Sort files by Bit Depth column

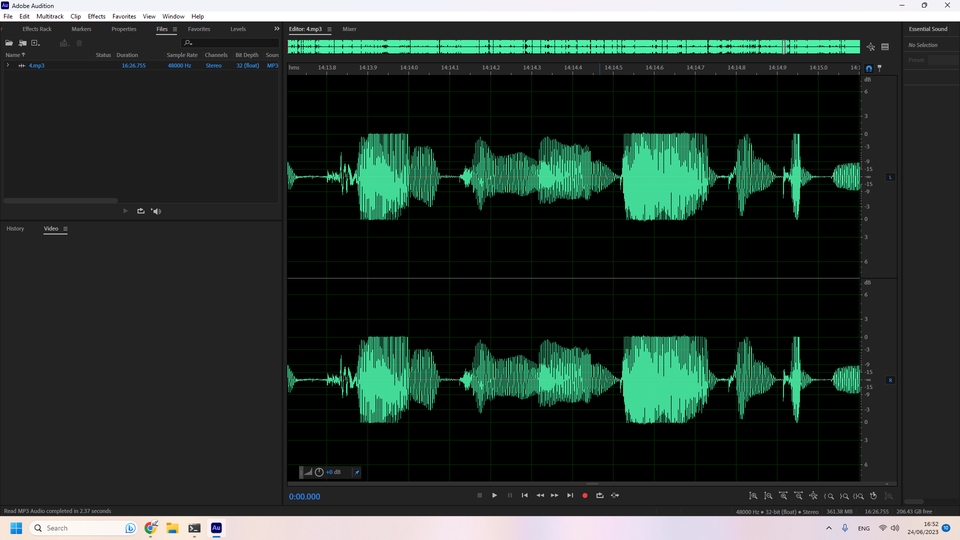coord(247,54)
